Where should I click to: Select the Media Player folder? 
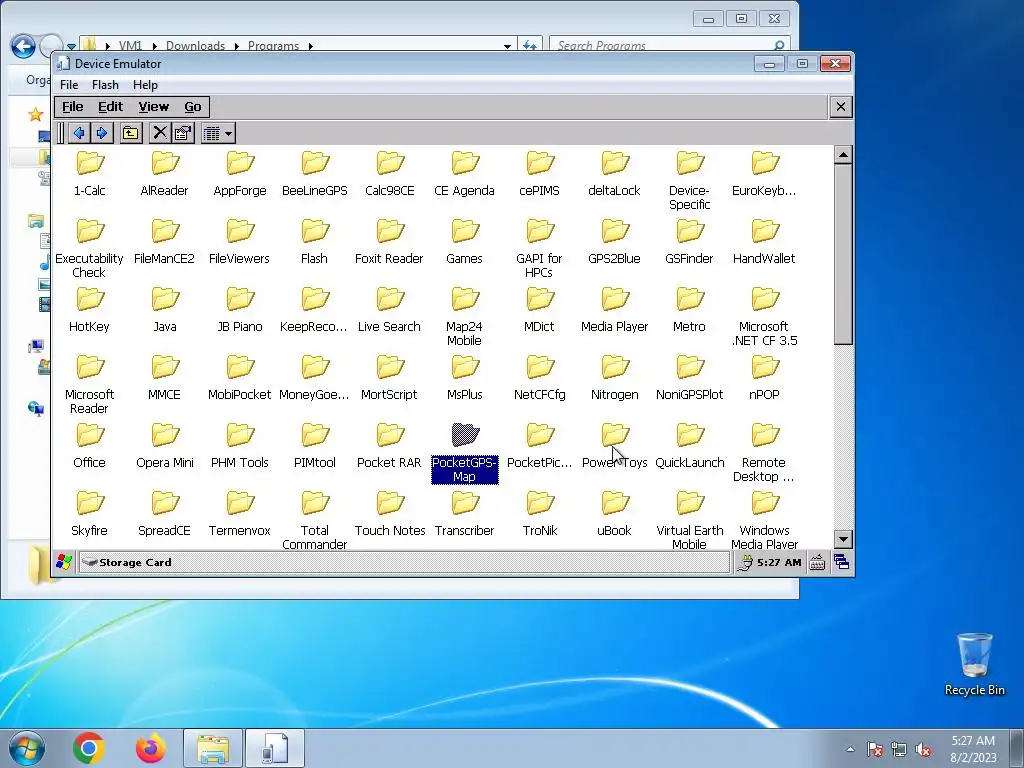[x=615, y=309]
